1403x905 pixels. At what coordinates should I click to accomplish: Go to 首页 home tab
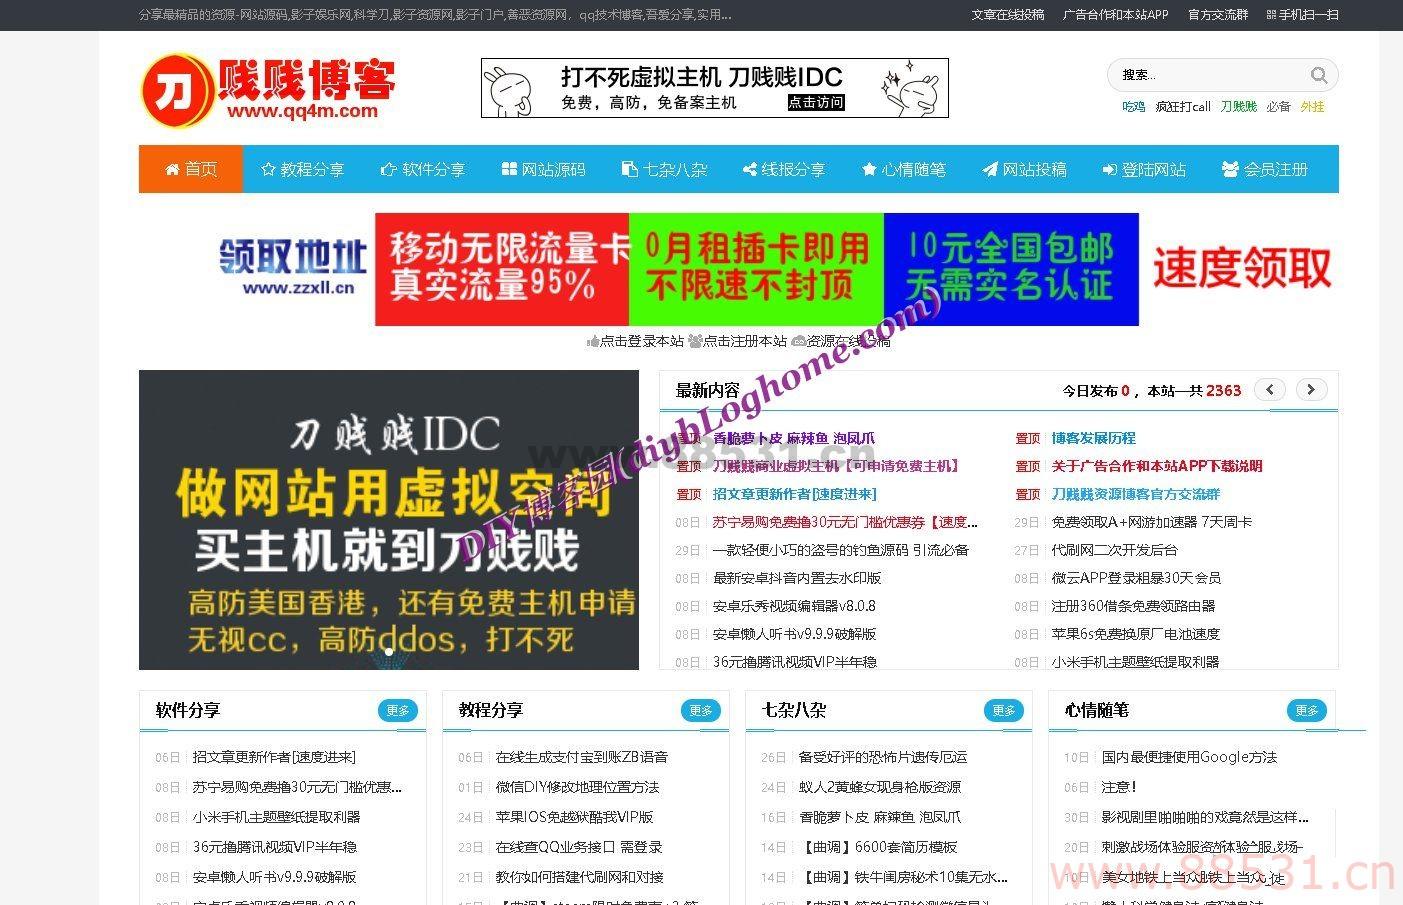coord(191,169)
